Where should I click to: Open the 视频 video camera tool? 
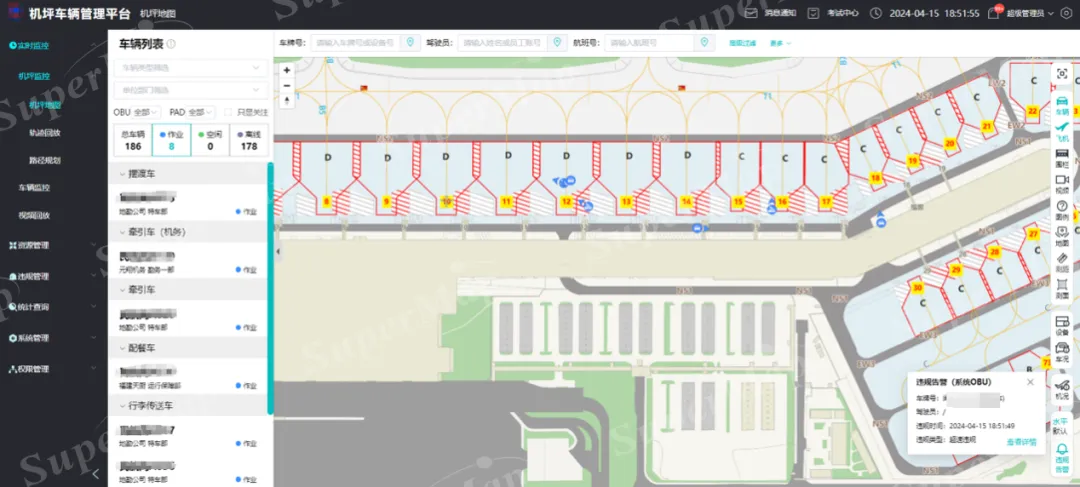1062,183
